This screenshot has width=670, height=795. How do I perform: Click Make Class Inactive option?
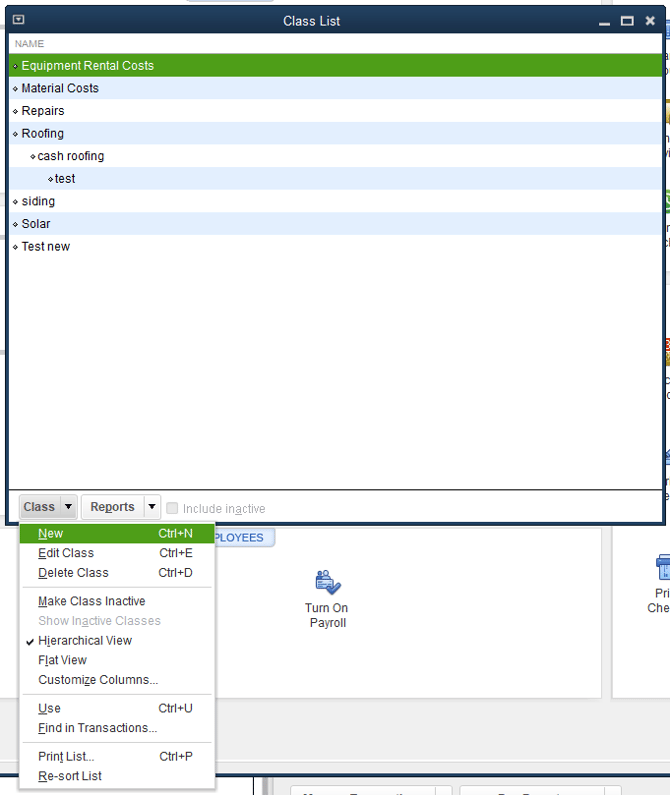click(91, 601)
